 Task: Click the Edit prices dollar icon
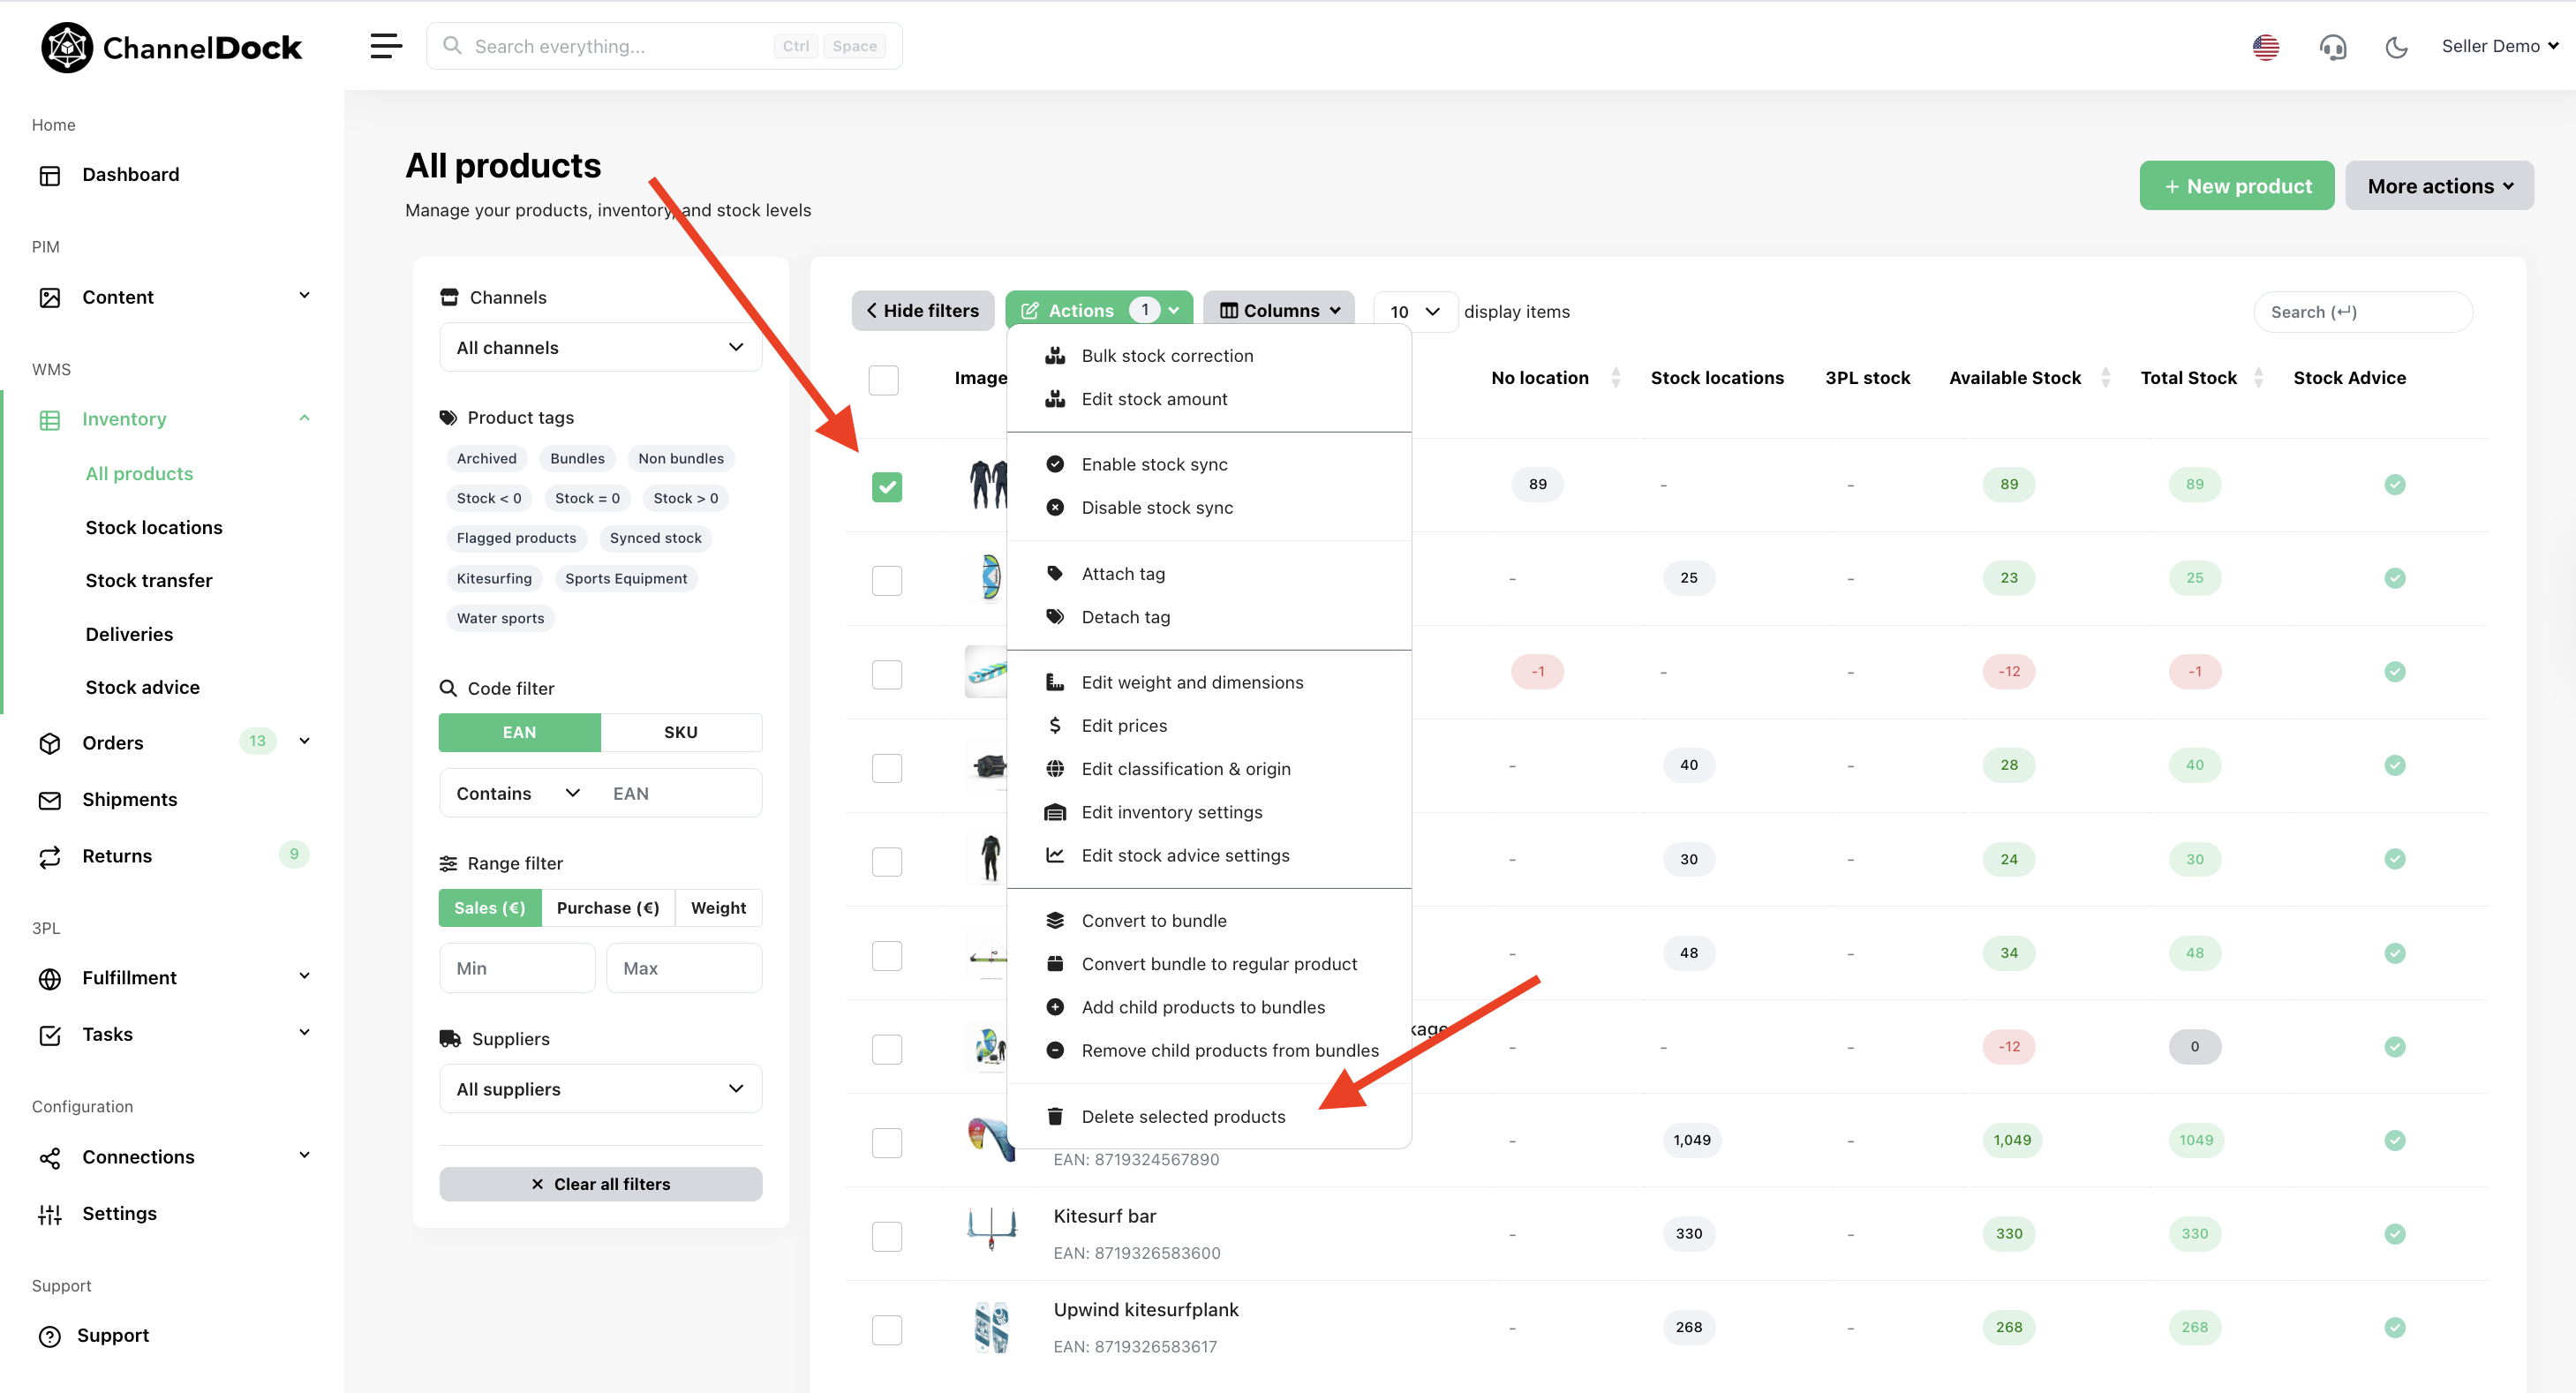(x=1054, y=725)
